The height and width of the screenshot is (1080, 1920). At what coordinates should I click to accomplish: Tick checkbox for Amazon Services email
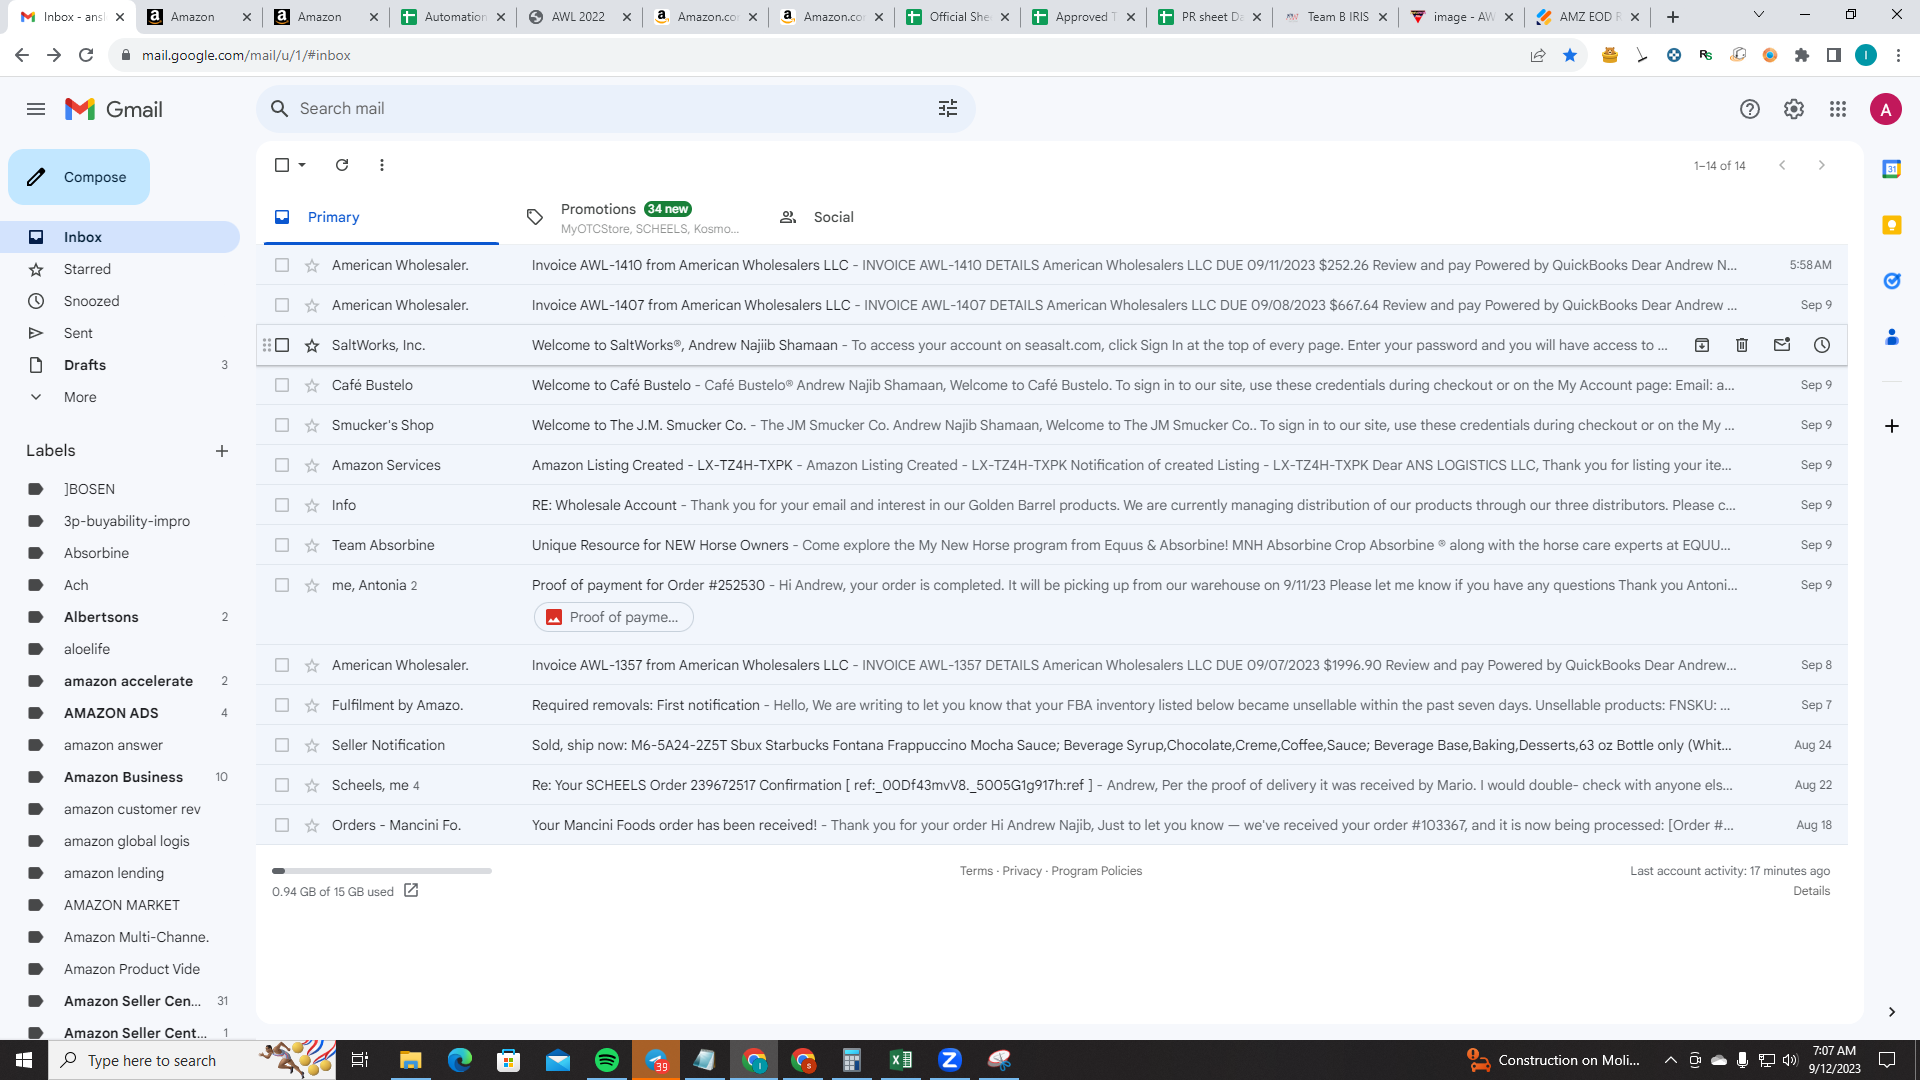click(282, 465)
